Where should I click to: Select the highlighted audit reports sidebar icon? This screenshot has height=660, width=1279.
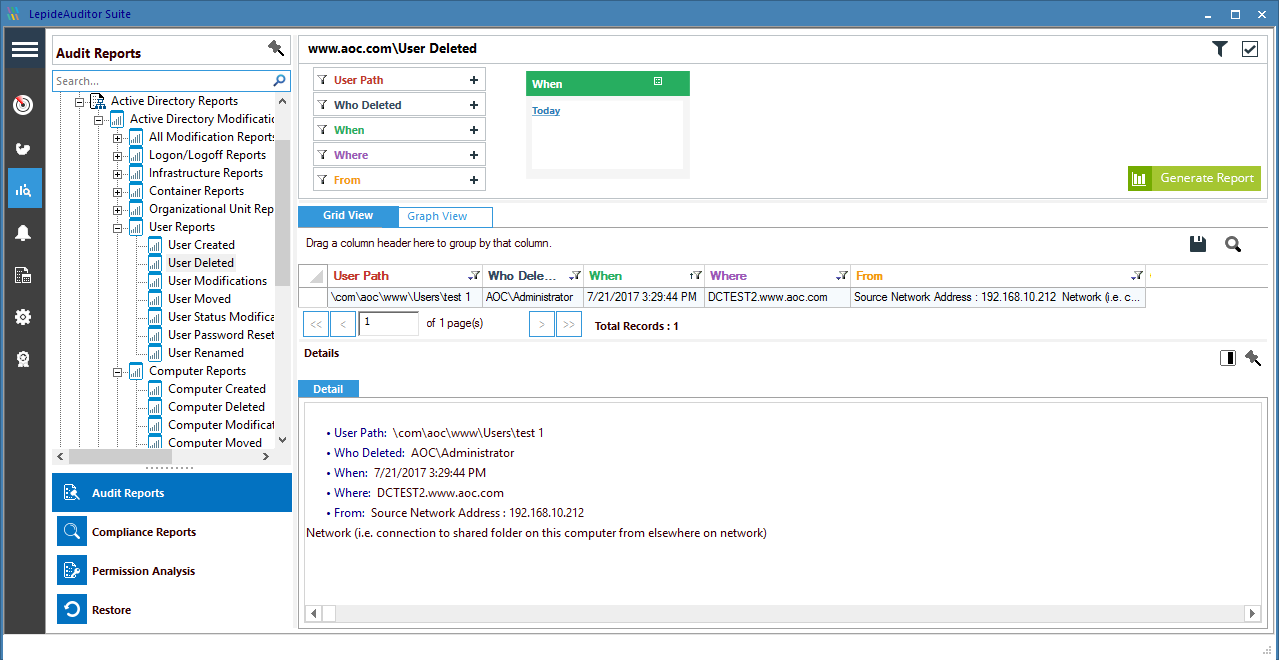25,188
